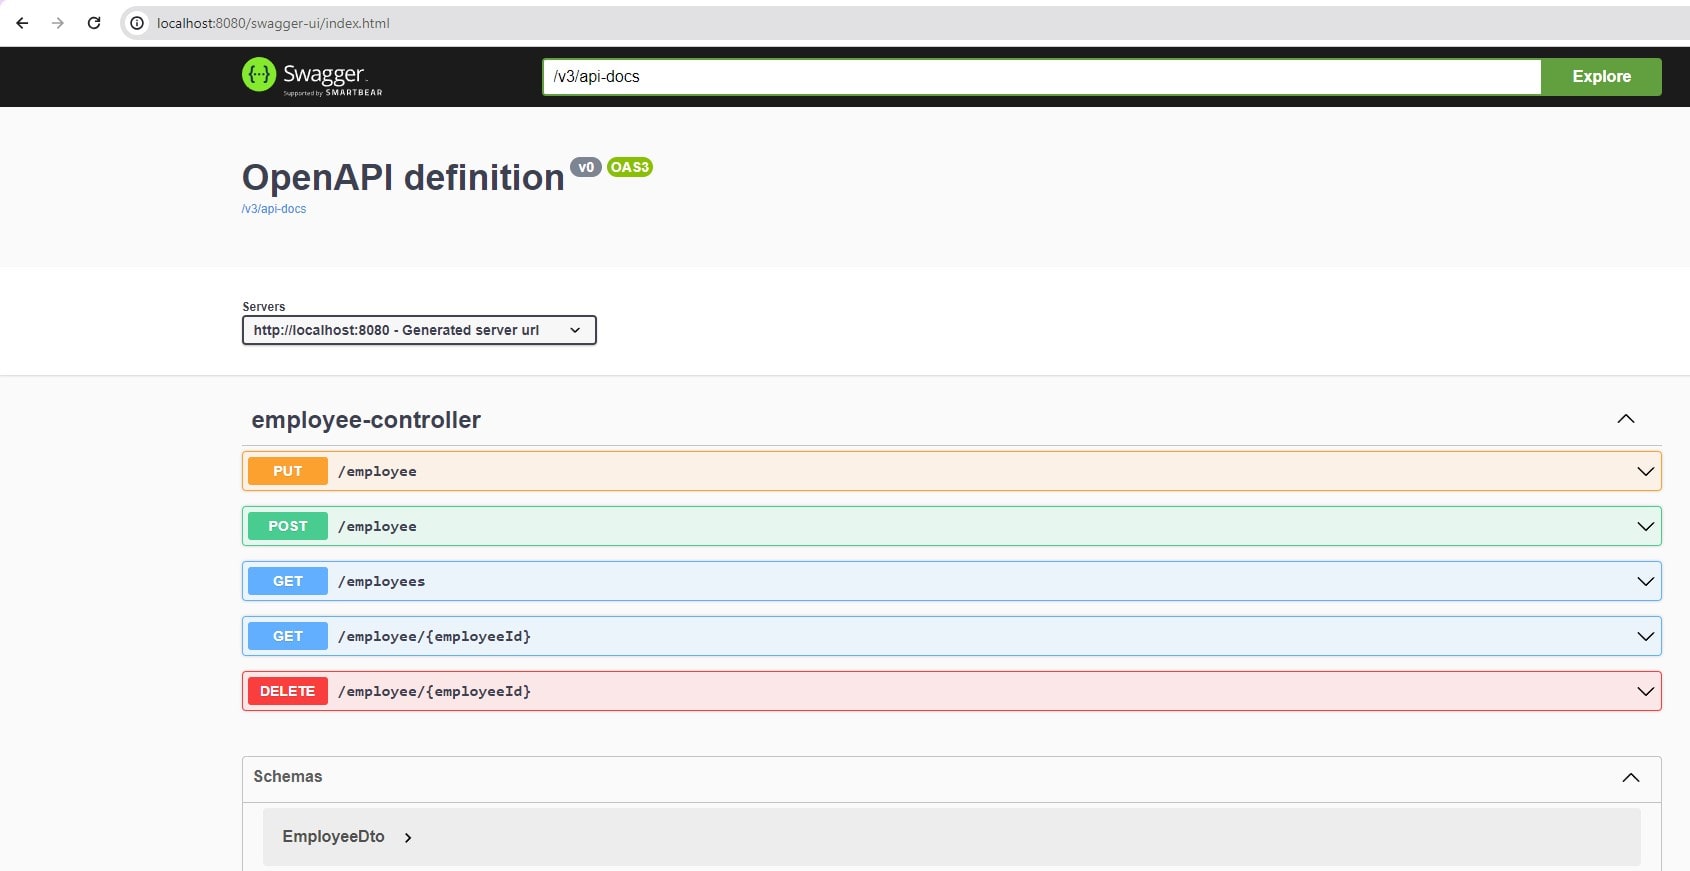Viewport: 1690px width, 871px height.
Task: Click the /employee path in the POST row
Action: 377,526
